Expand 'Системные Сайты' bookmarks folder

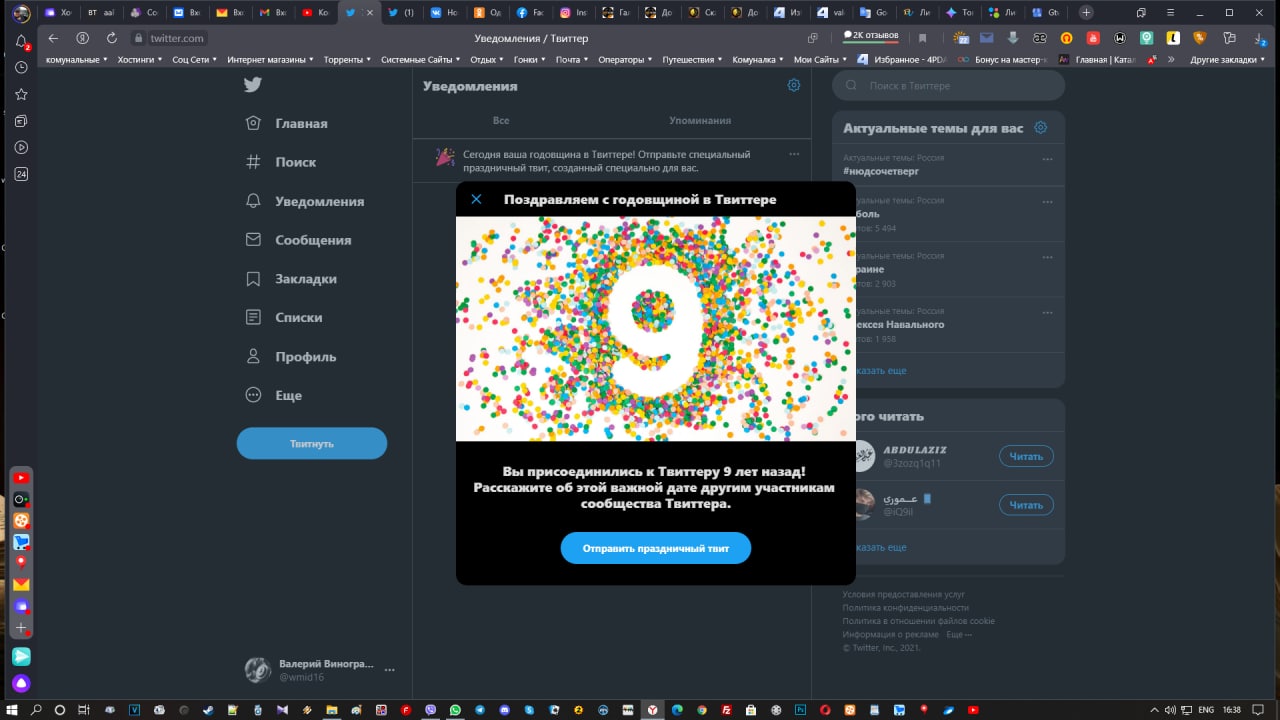click(421, 60)
